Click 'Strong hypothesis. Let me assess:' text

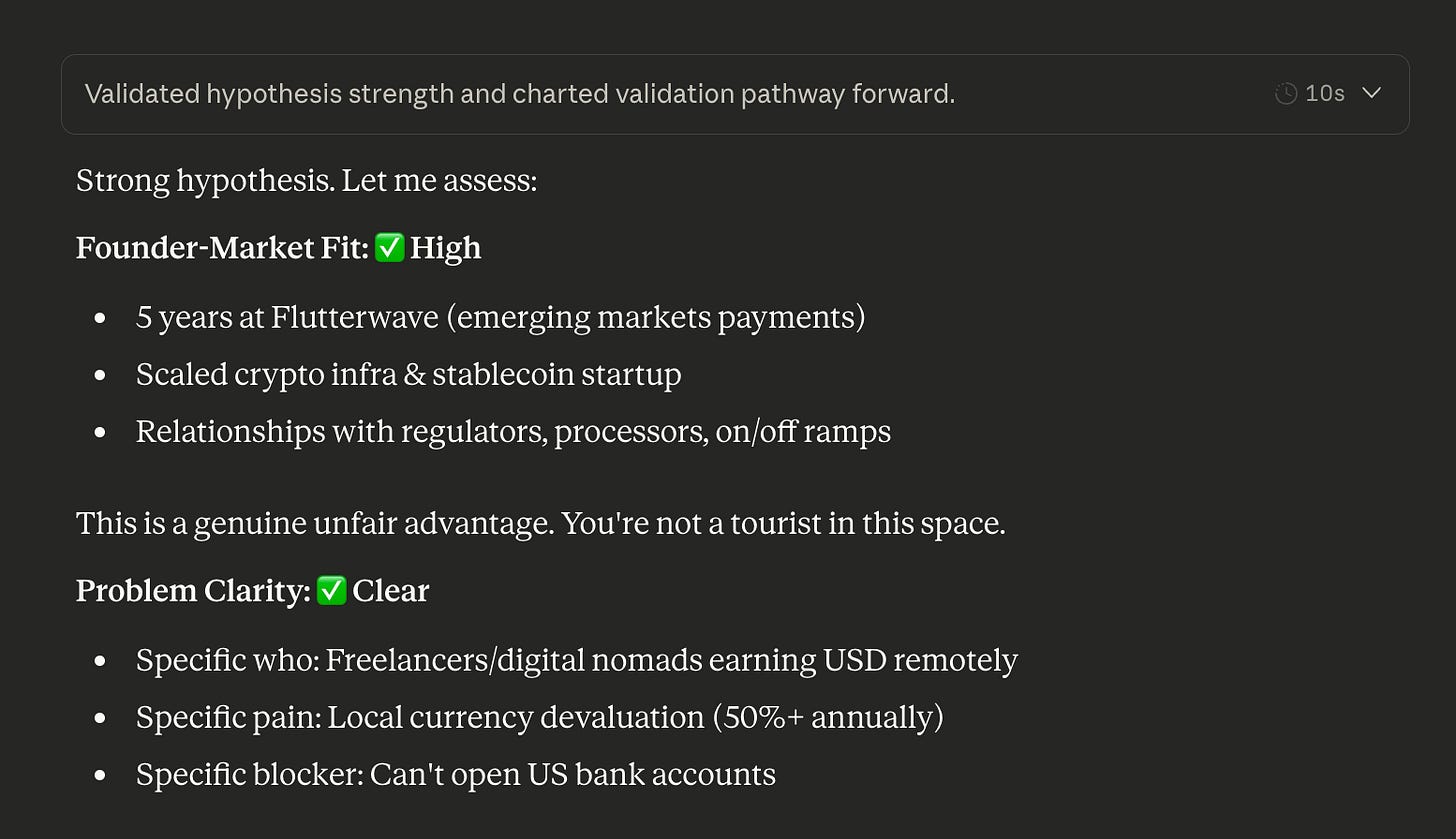click(x=307, y=182)
